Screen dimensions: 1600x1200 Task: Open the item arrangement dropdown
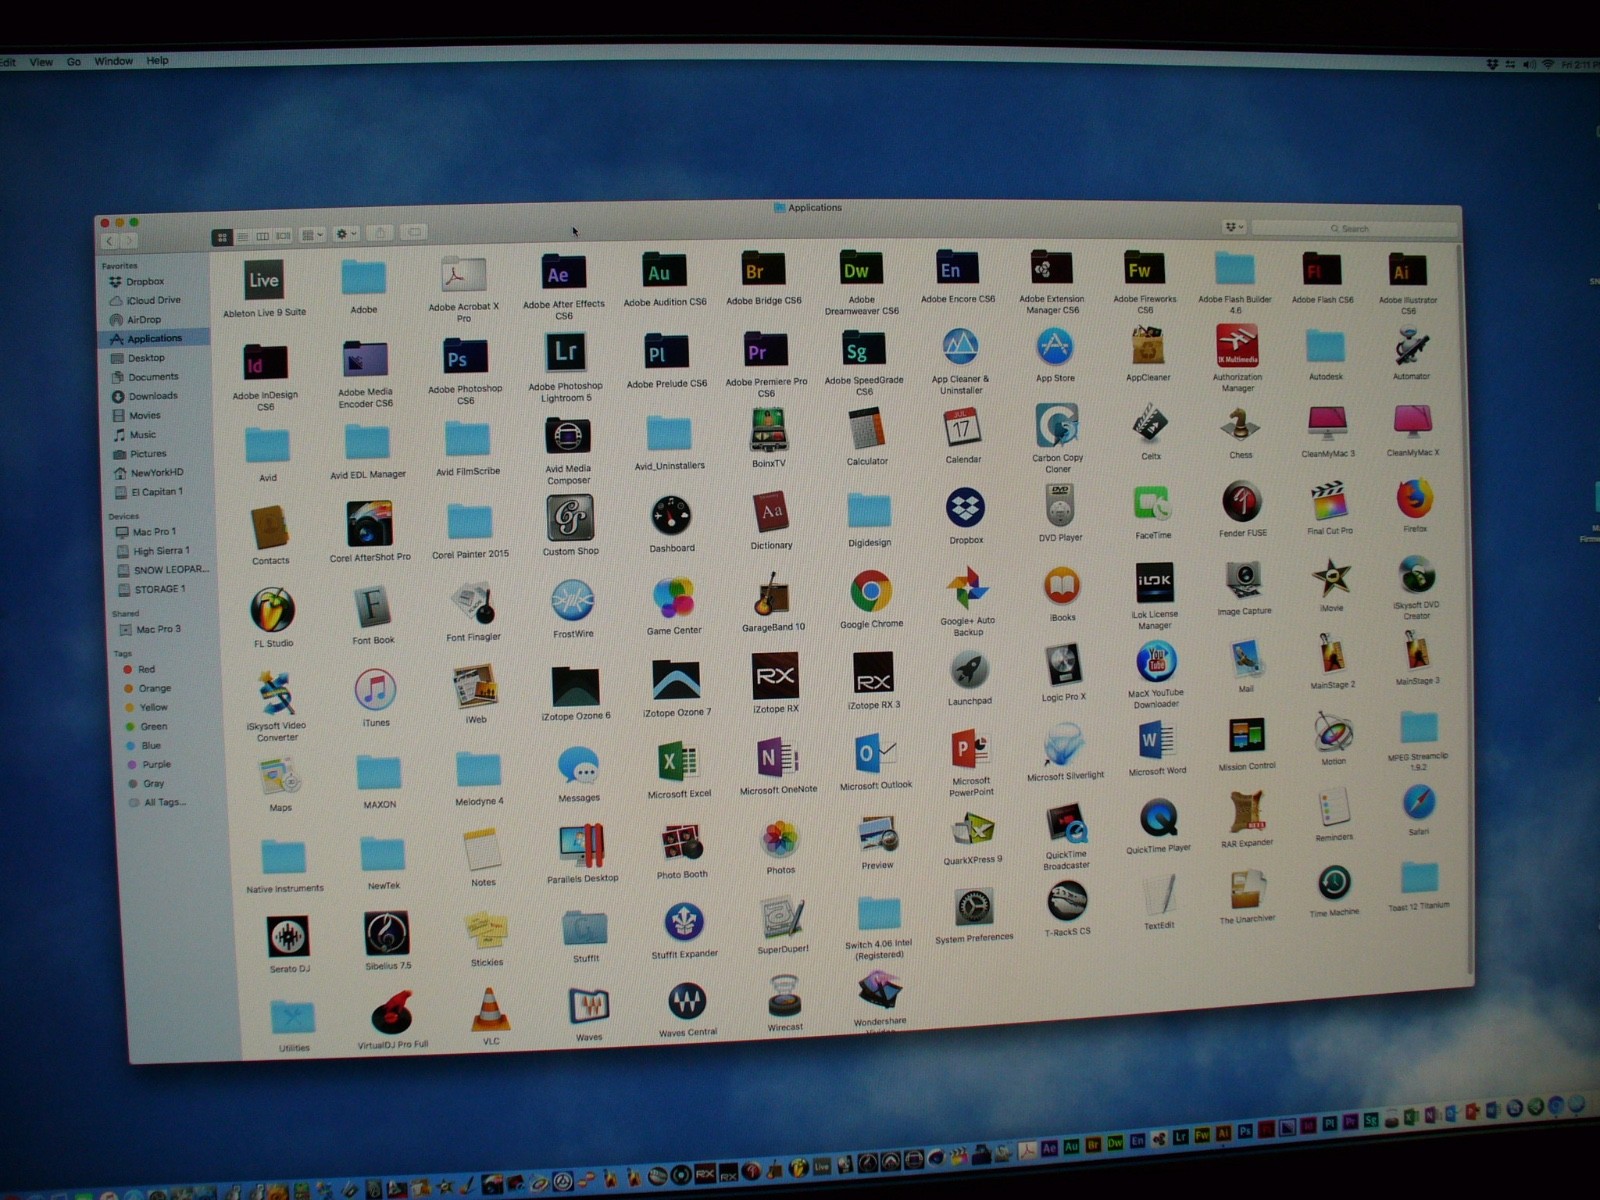[313, 235]
